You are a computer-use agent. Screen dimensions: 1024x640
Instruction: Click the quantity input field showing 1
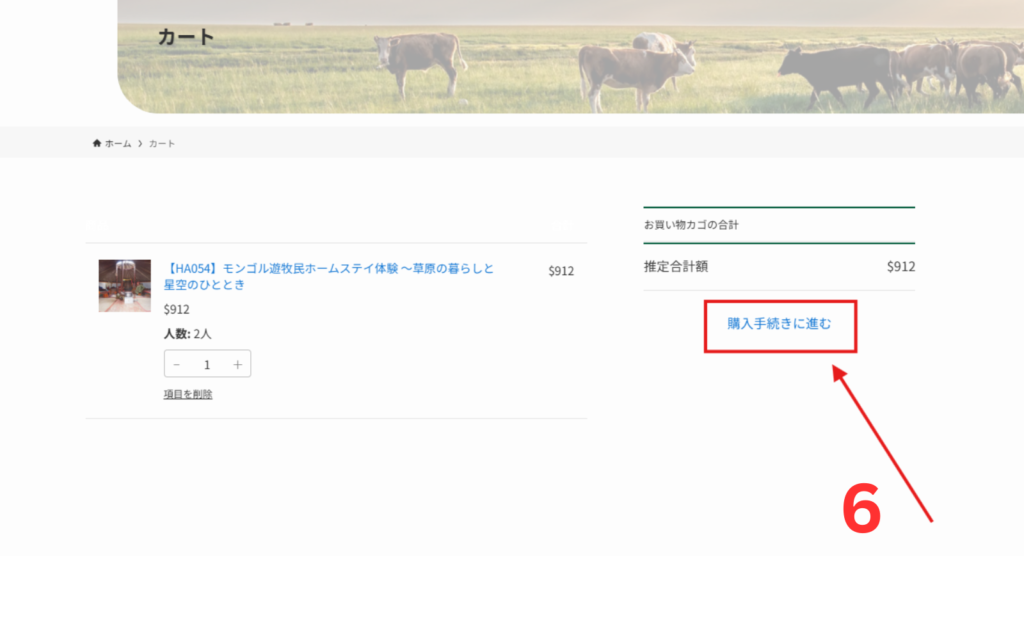207,365
